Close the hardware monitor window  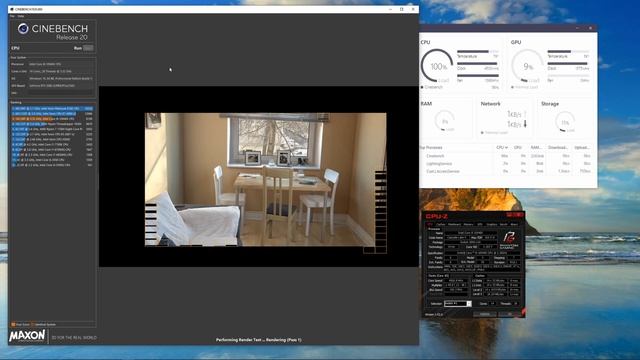[x=590, y=28]
